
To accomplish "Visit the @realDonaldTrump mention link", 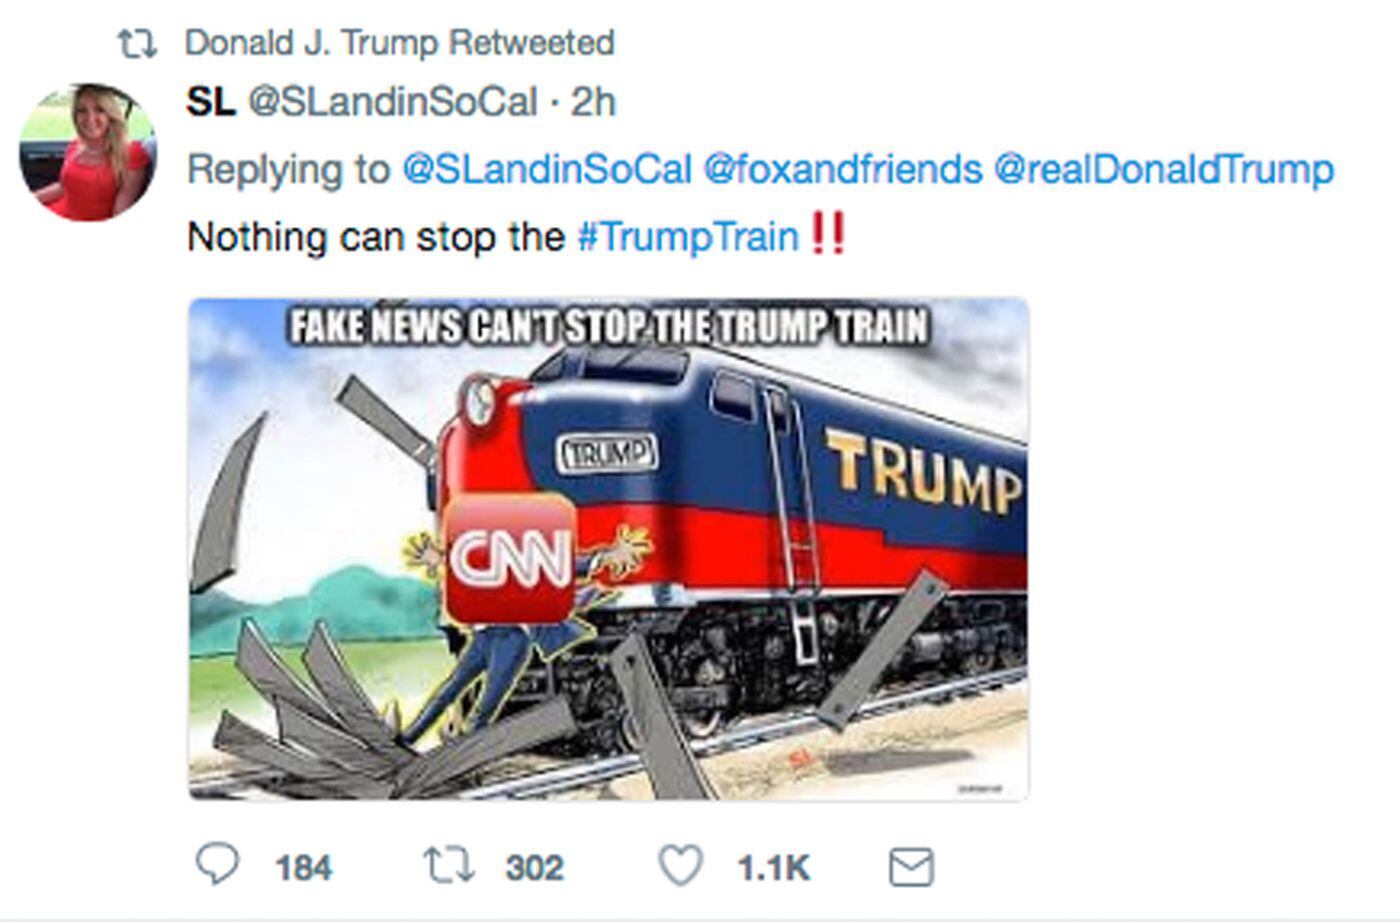I will pos(1163,169).
